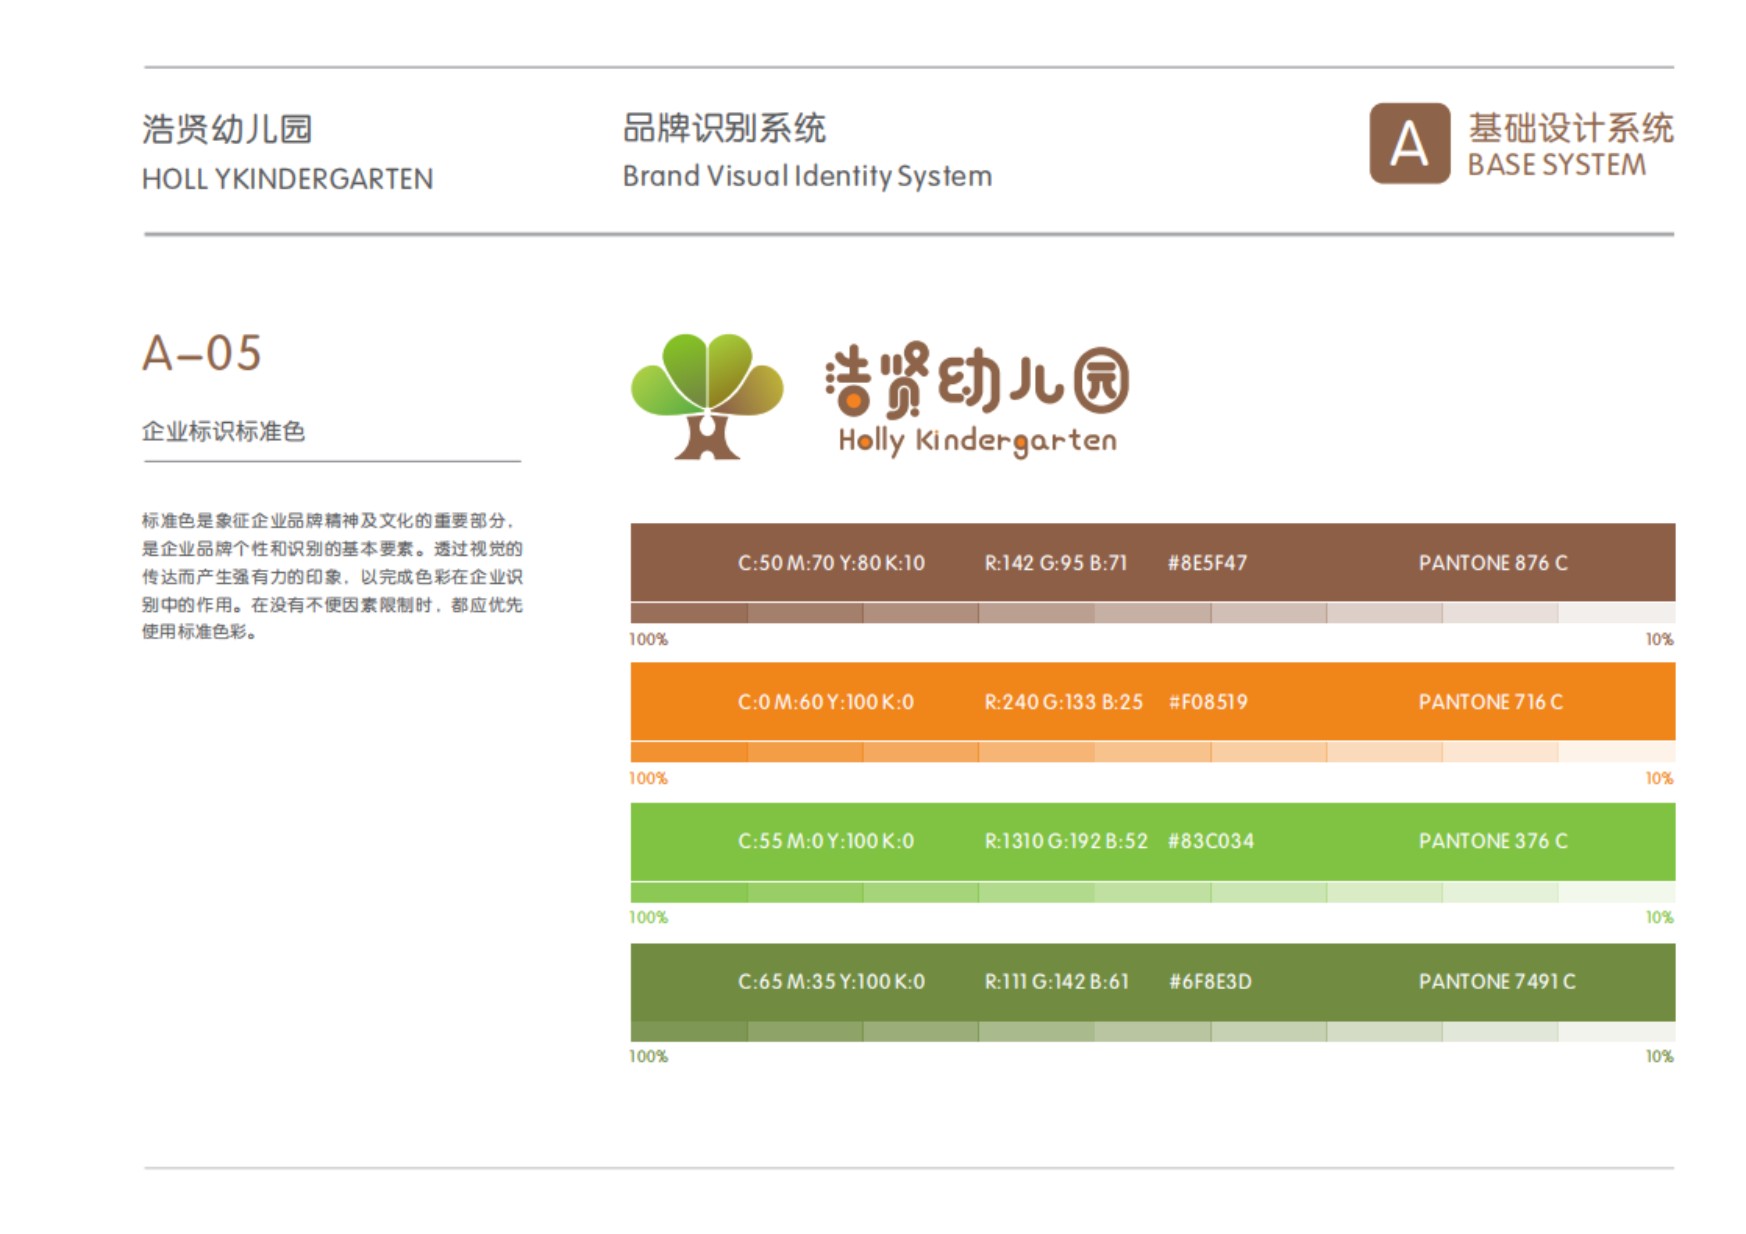Click 'PANTONE 376 C' label
The width and height of the screenshot is (1746, 1234).
click(x=1493, y=841)
